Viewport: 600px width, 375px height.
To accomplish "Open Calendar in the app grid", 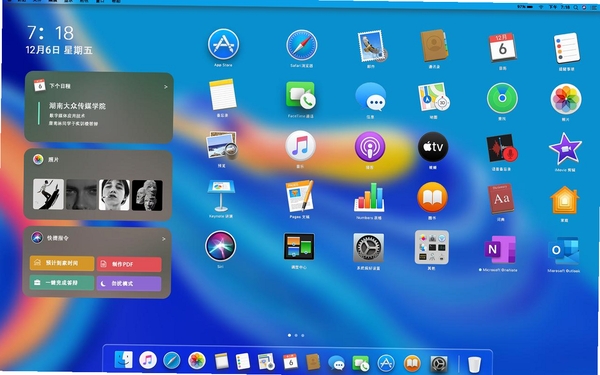I will point(502,47).
